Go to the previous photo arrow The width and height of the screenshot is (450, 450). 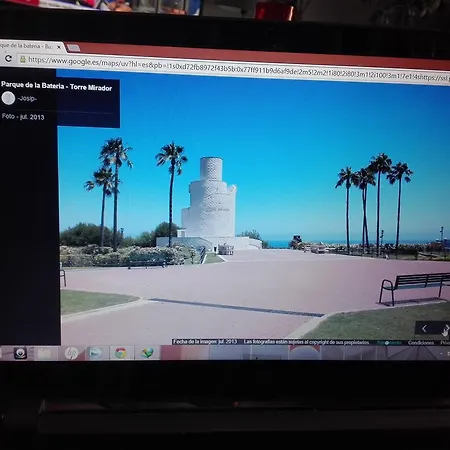click(424, 329)
